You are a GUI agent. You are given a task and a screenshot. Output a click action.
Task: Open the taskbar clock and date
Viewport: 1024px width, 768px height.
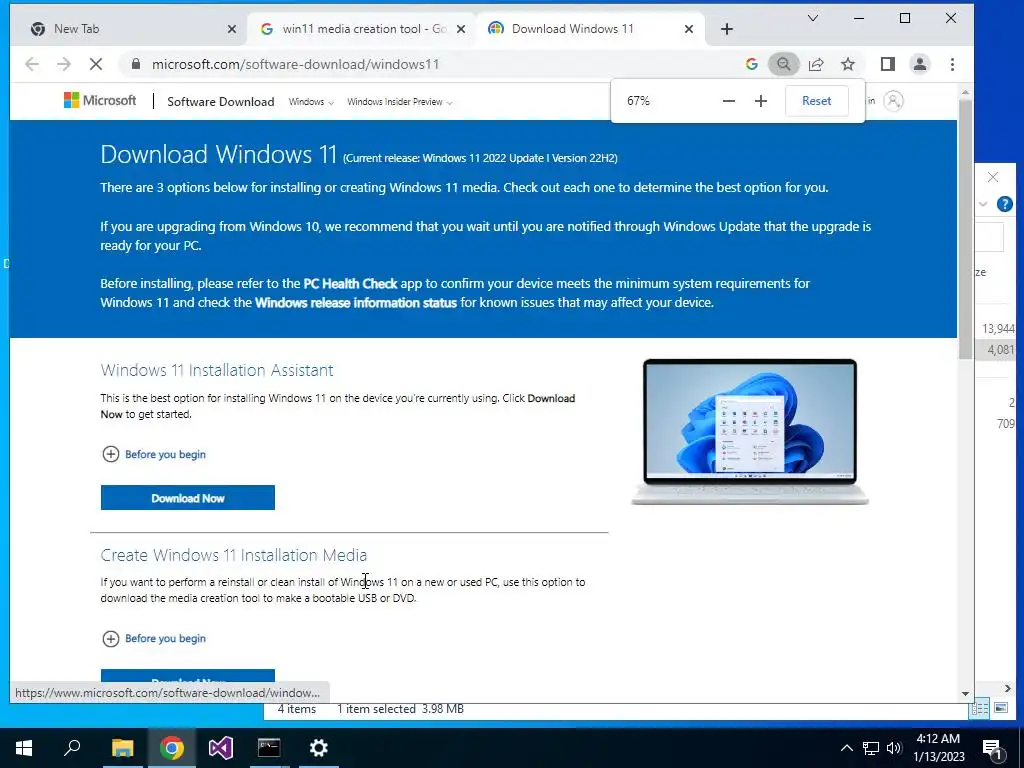coord(938,748)
